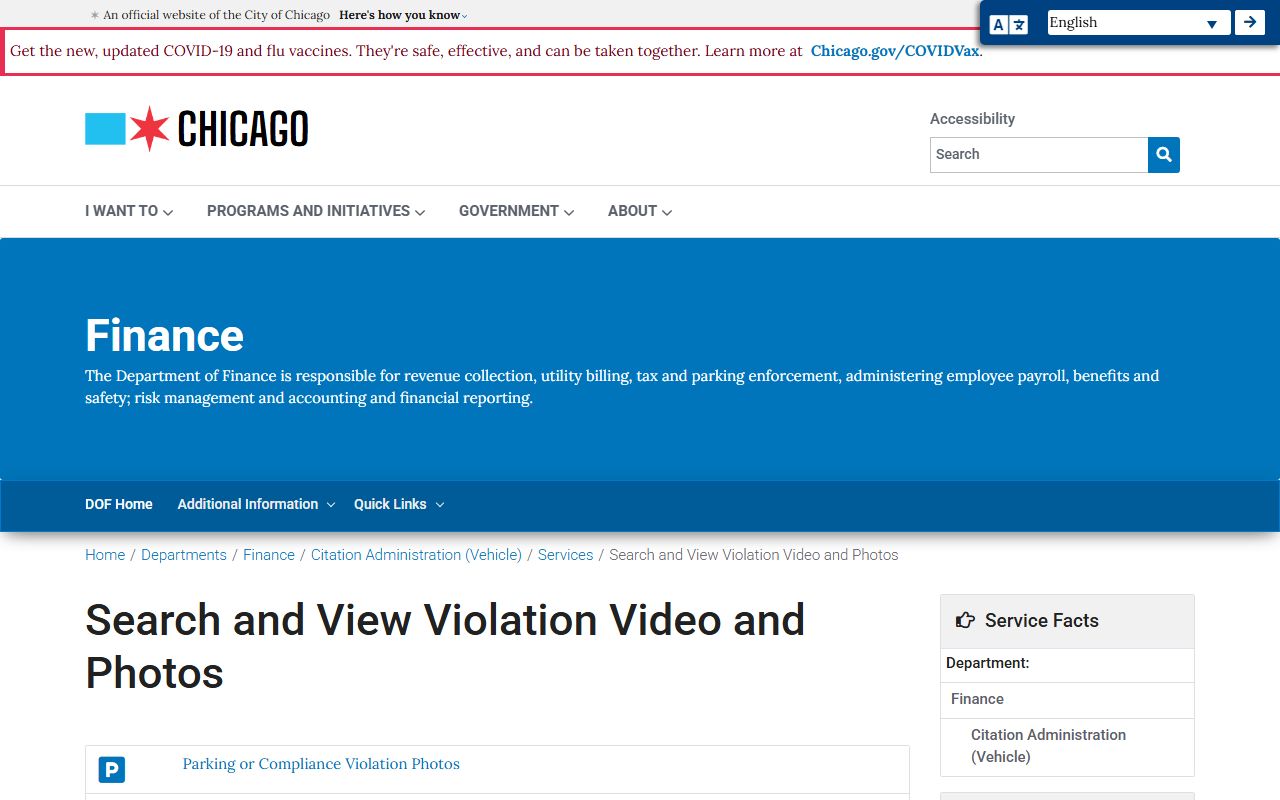Click the pointing hand Service Facts icon
The width and height of the screenshot is (1280, 800).
(965, 620)
